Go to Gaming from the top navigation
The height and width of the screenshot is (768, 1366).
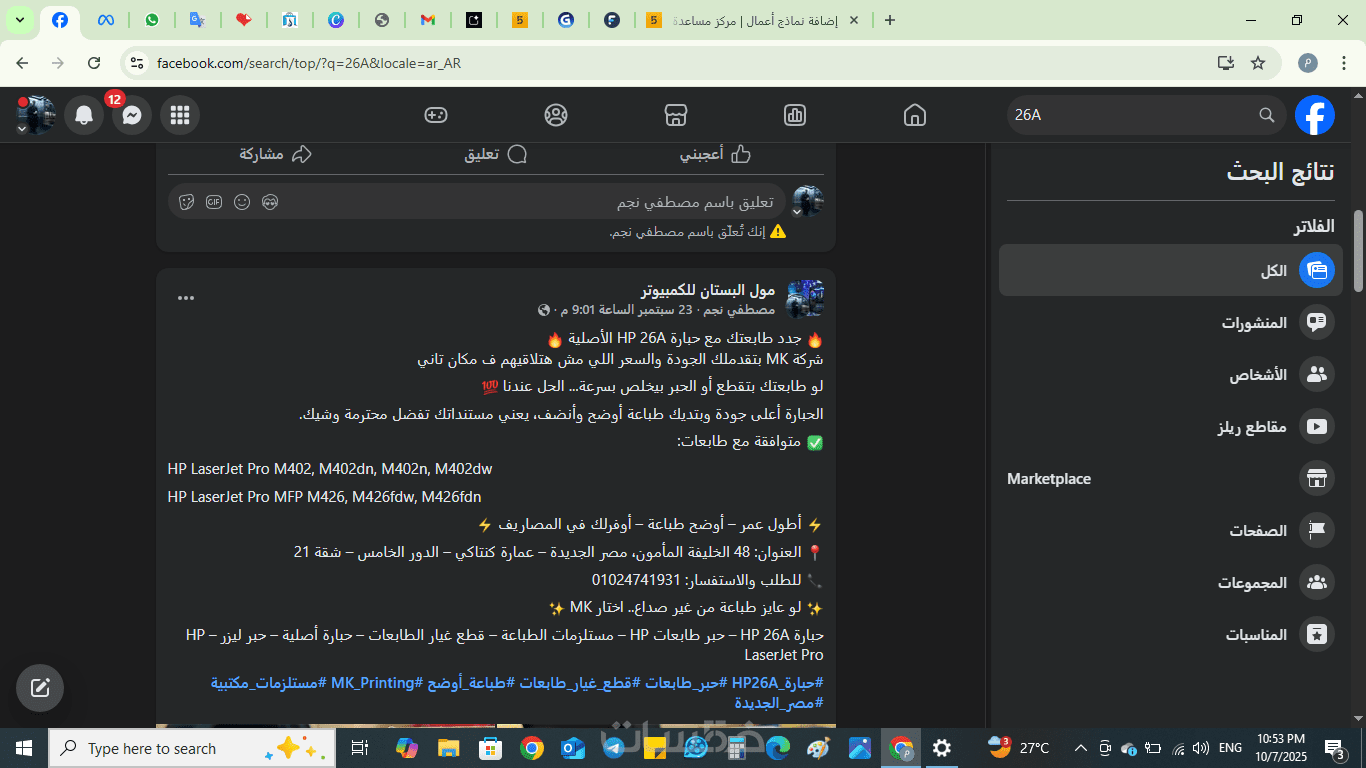pos(435,115)
